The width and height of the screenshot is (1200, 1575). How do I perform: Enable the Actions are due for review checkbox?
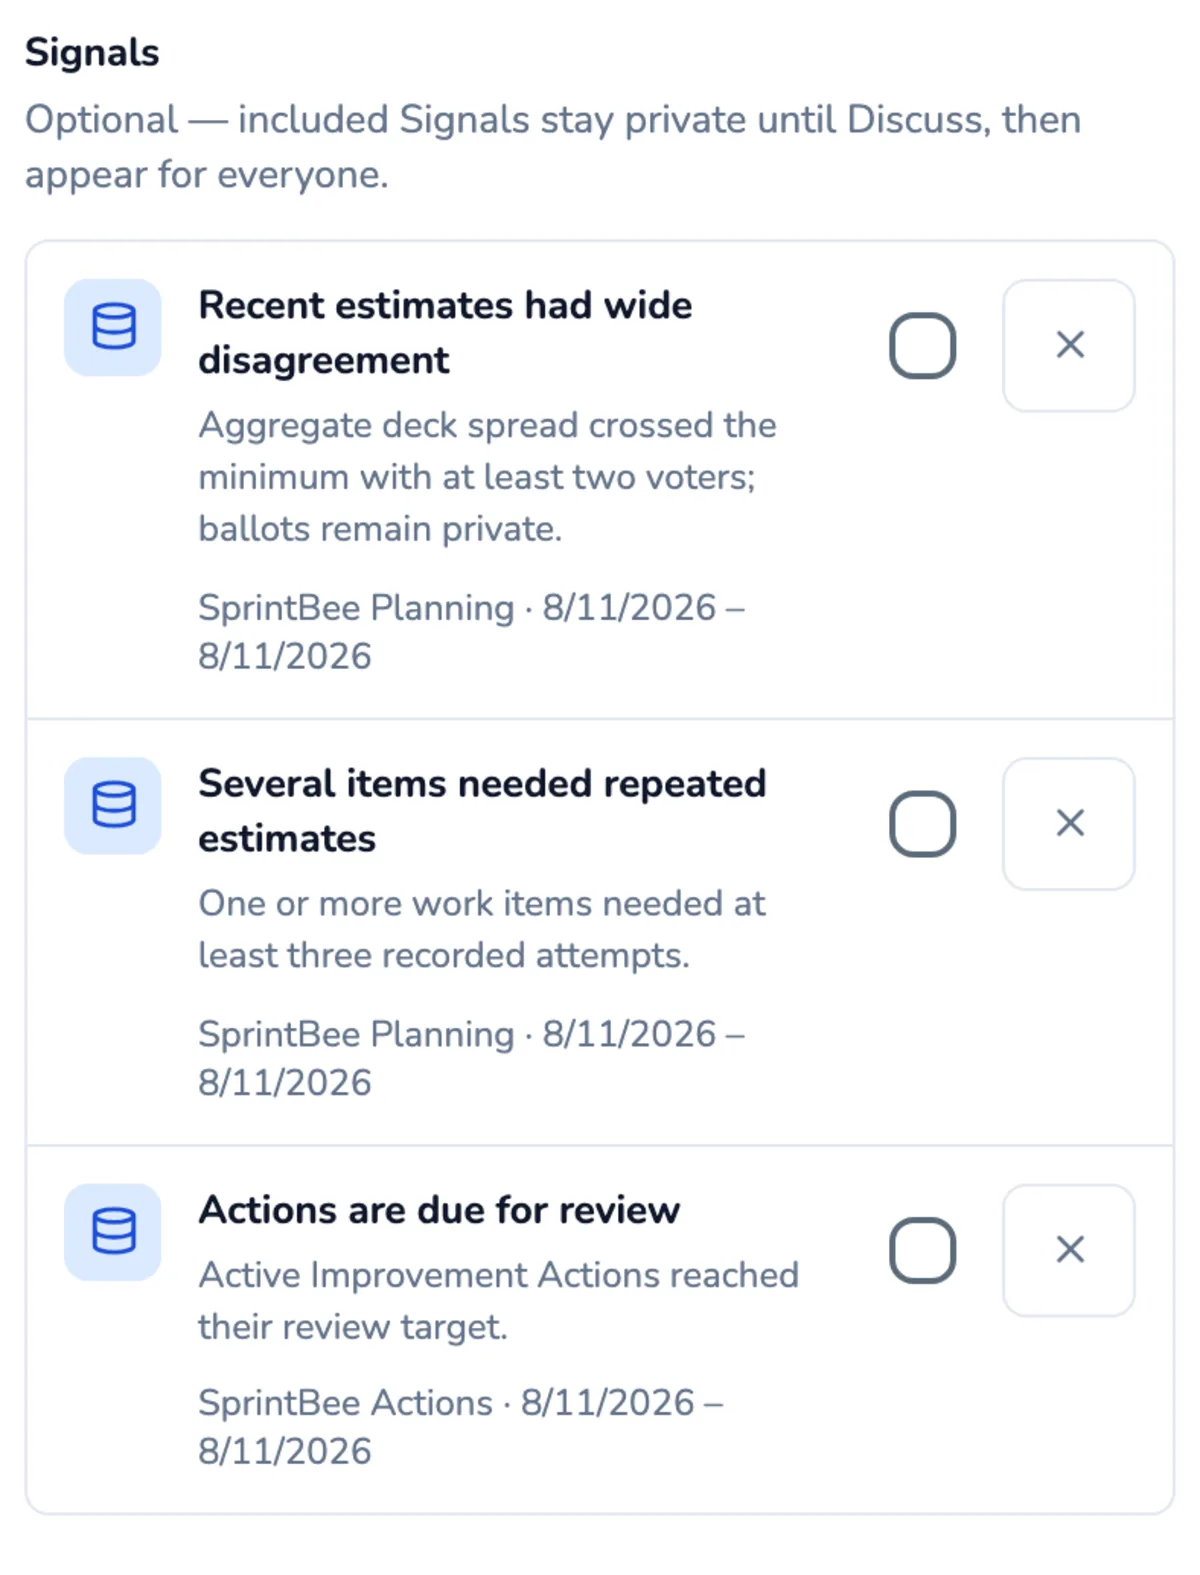click(x=922, y=1250)
